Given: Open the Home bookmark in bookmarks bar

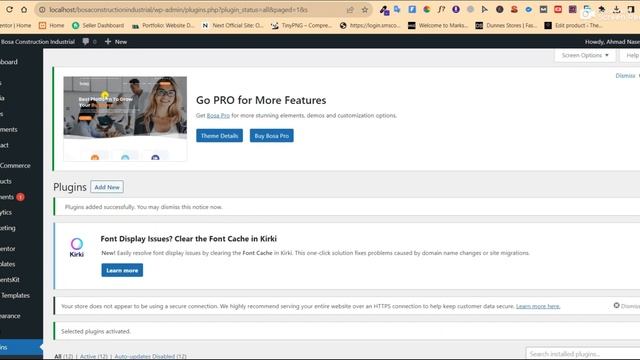Looking at the screenshot, I should coord(51,25).
